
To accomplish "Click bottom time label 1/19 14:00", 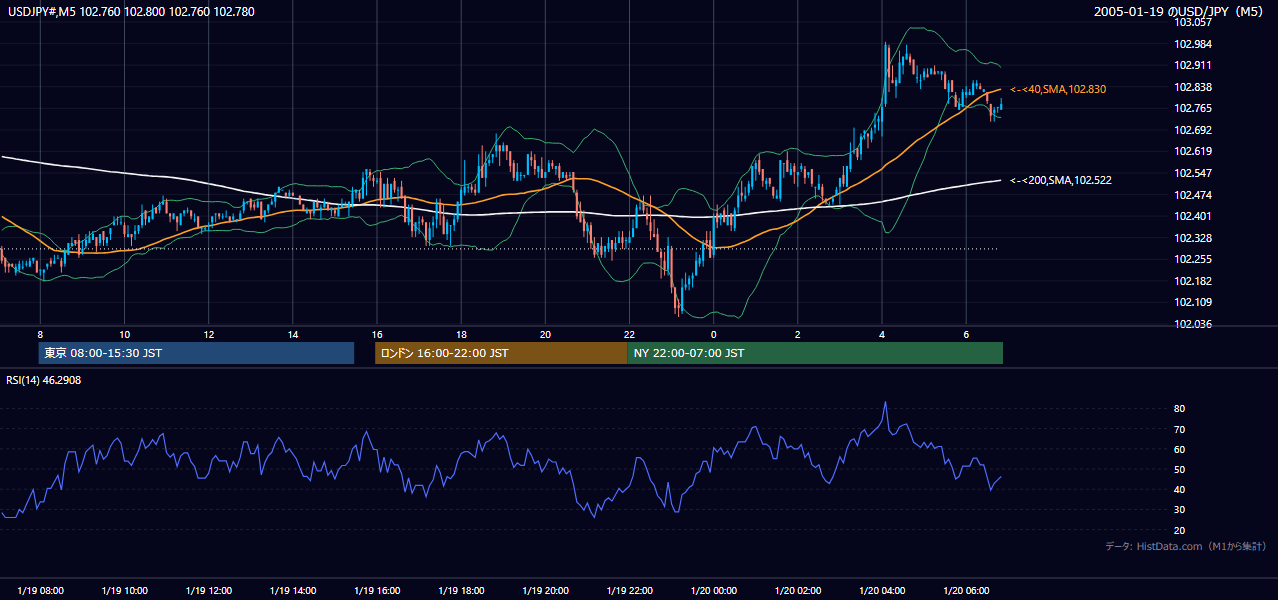I will tap(293, 590).
